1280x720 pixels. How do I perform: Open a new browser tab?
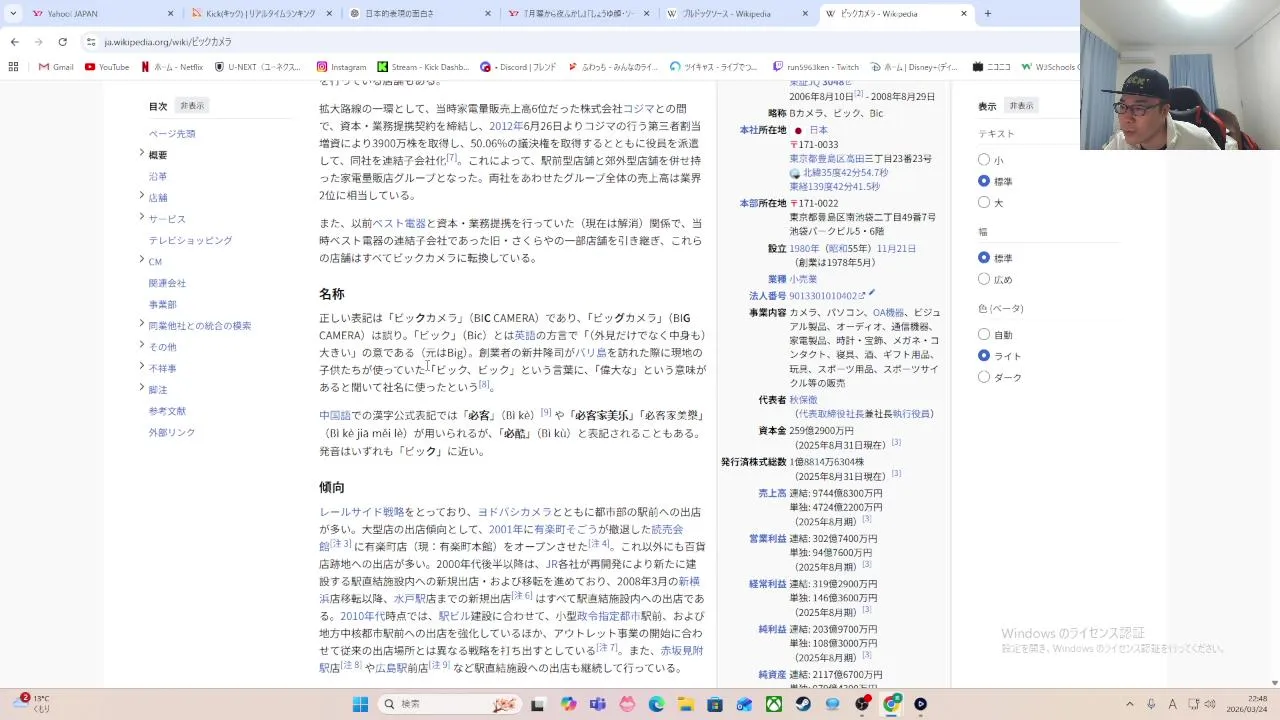[988, 14]
